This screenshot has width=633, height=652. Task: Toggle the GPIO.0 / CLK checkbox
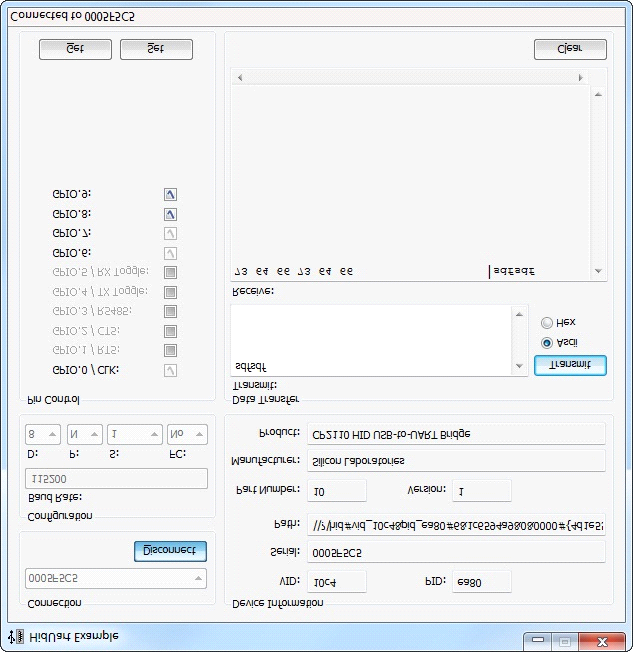(170, 370)
